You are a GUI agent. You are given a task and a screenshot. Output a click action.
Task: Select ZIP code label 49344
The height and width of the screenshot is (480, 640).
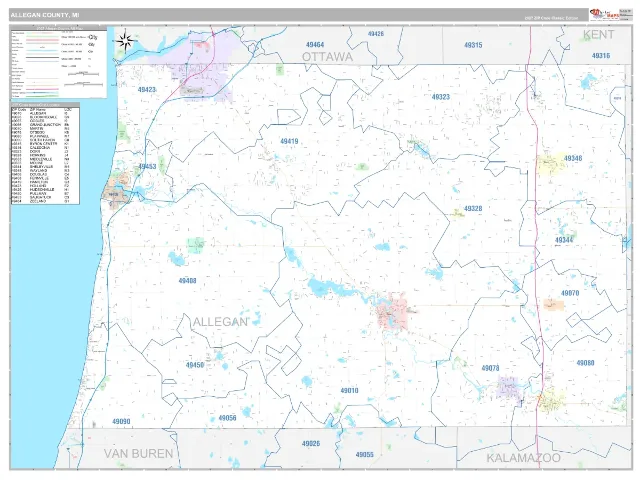click(x=564, y=240)
